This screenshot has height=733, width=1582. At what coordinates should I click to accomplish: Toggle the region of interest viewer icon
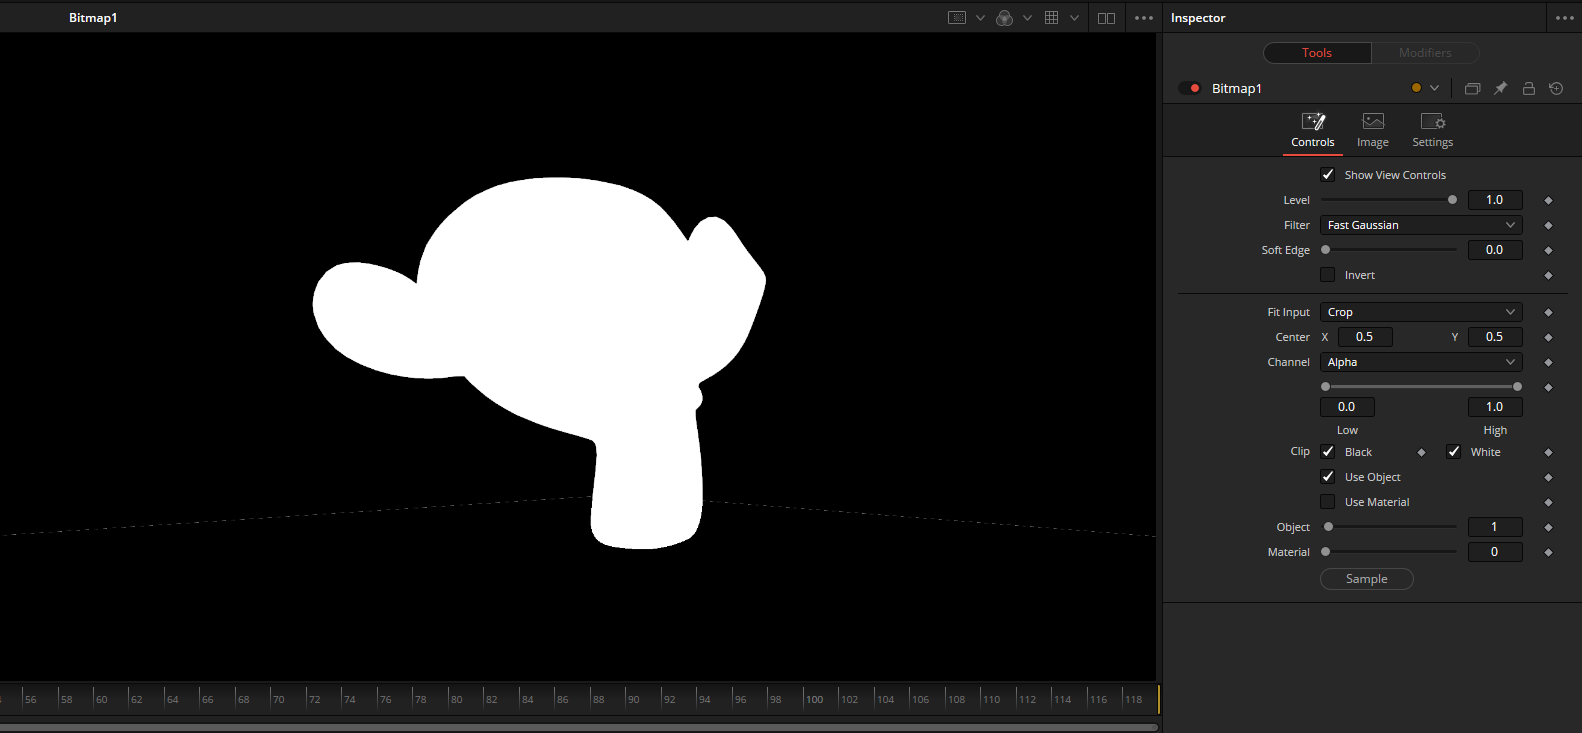tap(957, 18)
